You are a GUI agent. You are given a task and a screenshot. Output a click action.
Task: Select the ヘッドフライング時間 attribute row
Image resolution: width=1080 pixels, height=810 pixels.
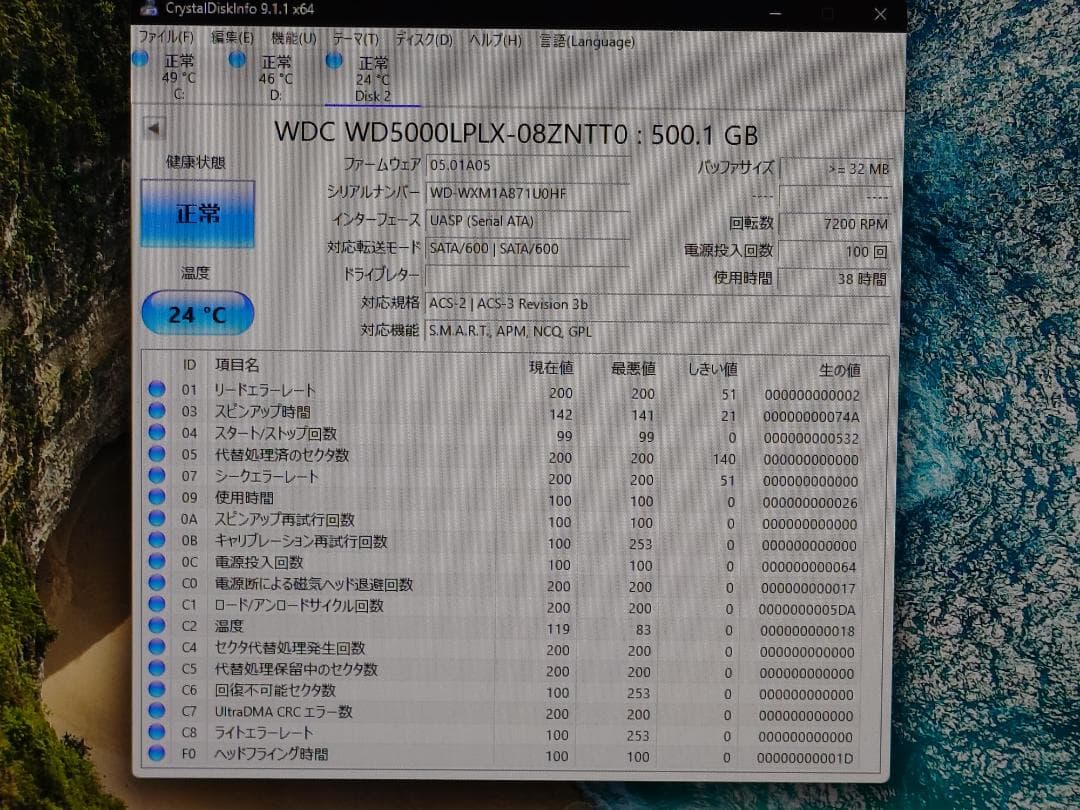point(511,756)
